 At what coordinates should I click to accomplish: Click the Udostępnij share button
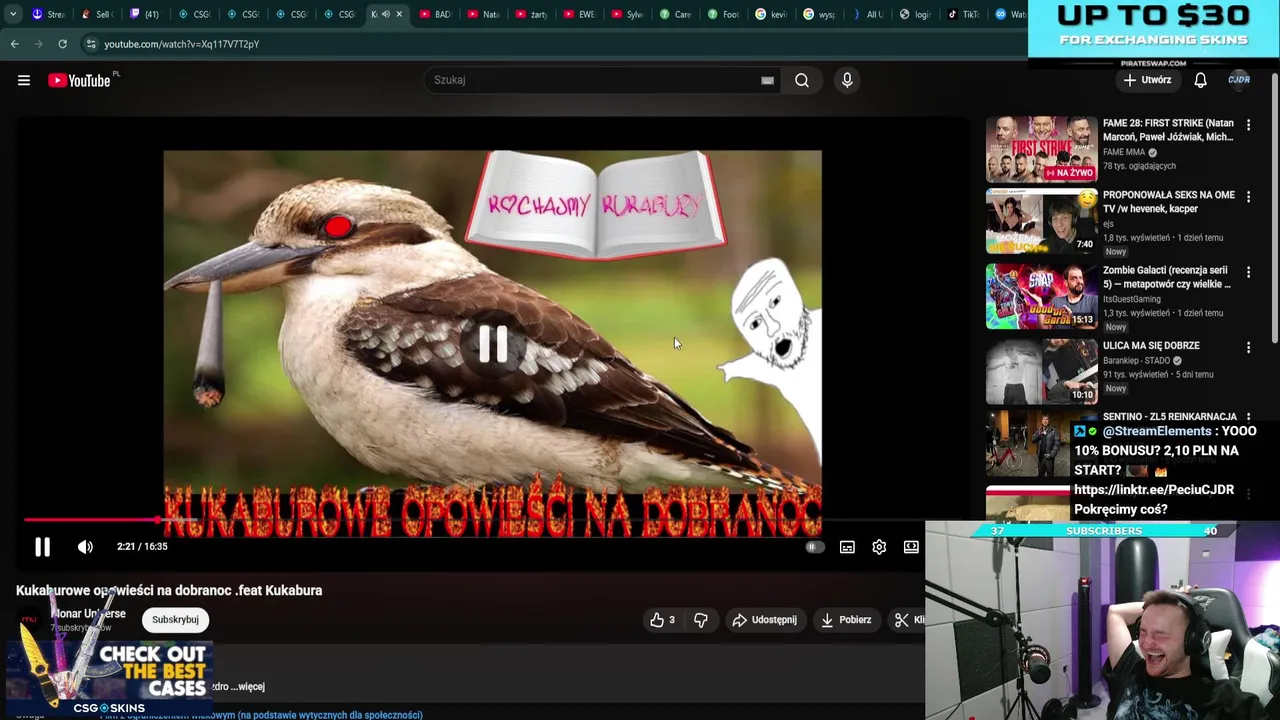[x=764, y=620]
